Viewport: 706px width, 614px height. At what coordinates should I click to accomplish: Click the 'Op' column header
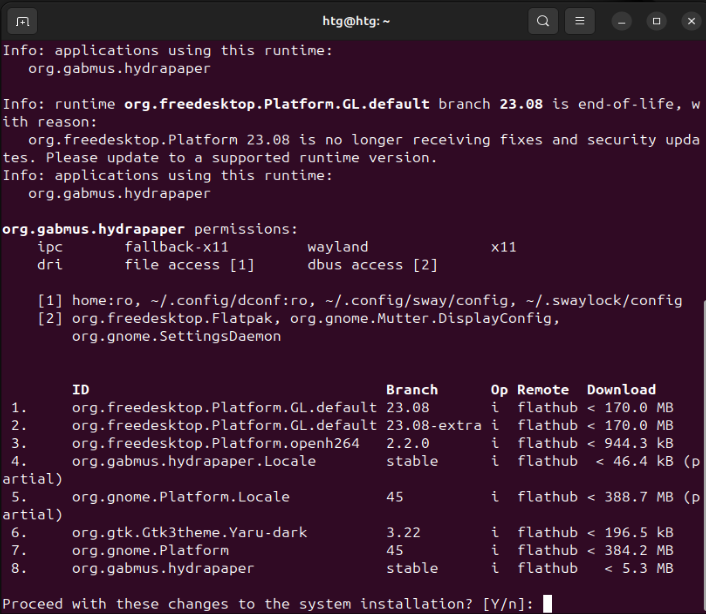pyautogui.click(x=499, y=390)
